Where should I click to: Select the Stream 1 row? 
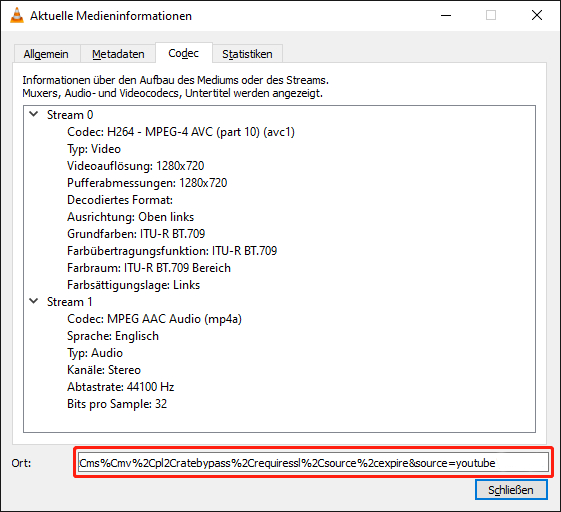[70, 302]
